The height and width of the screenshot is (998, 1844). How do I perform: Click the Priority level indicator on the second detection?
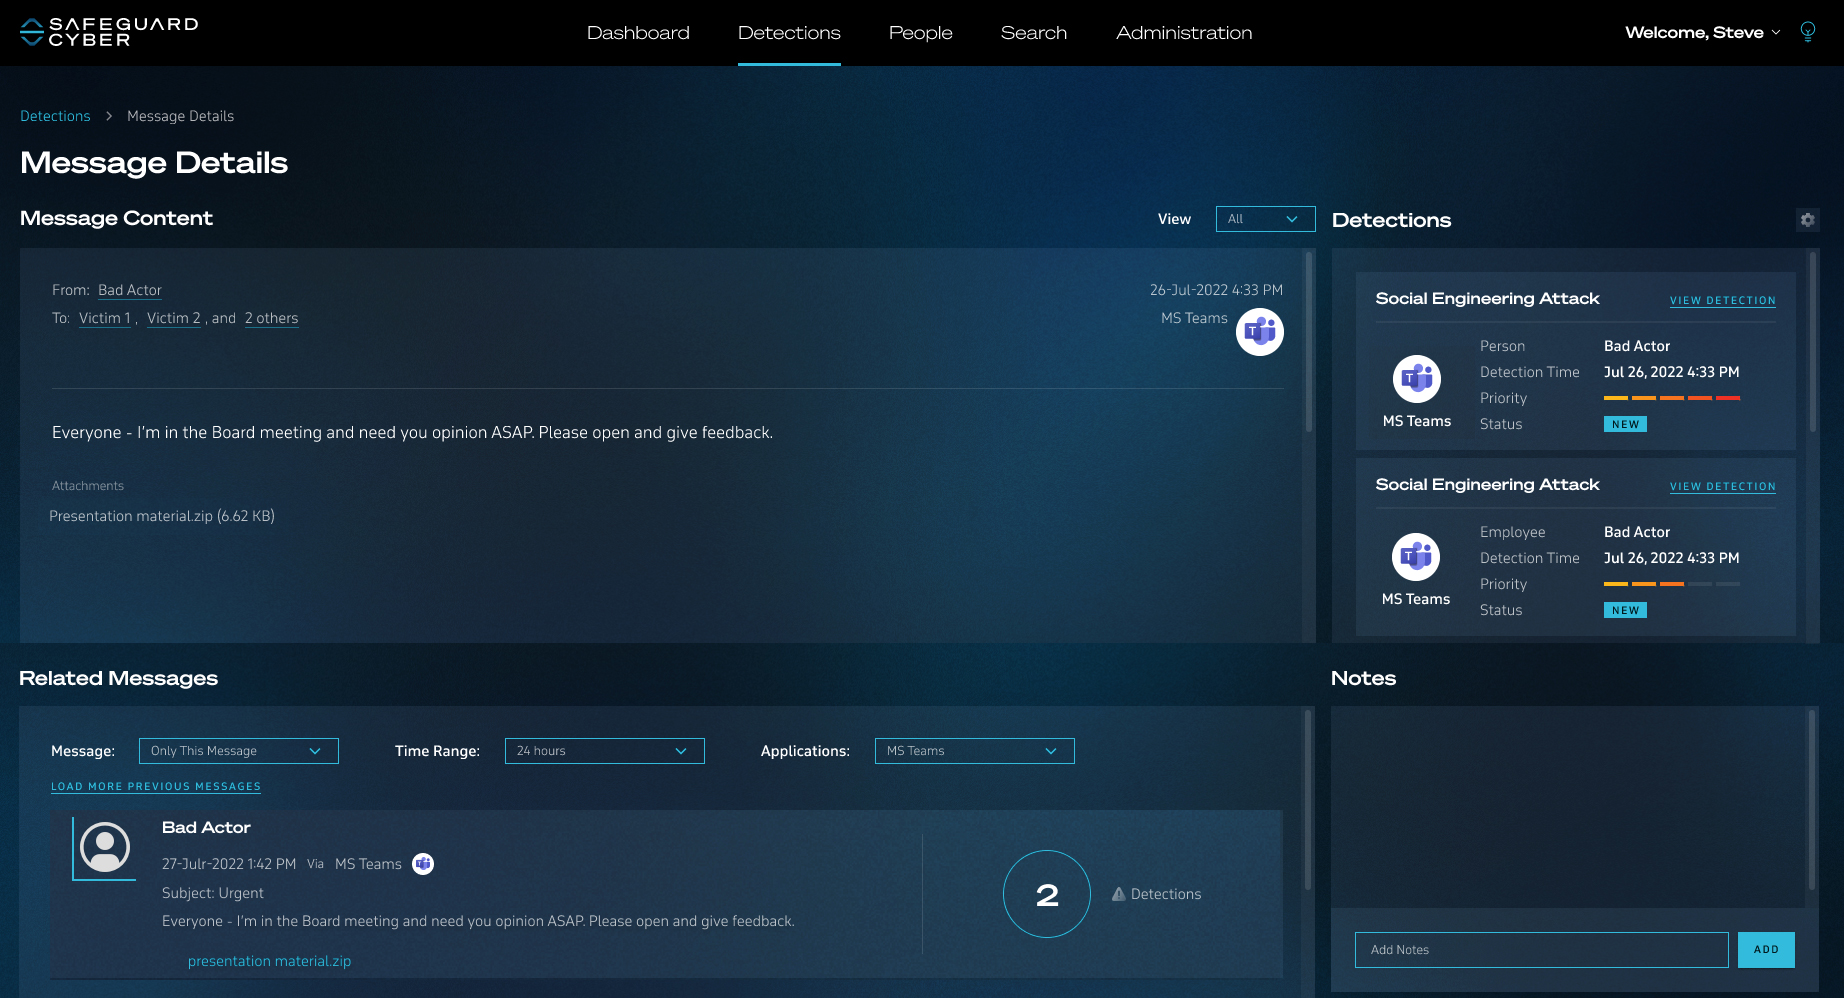(1671, 583)
